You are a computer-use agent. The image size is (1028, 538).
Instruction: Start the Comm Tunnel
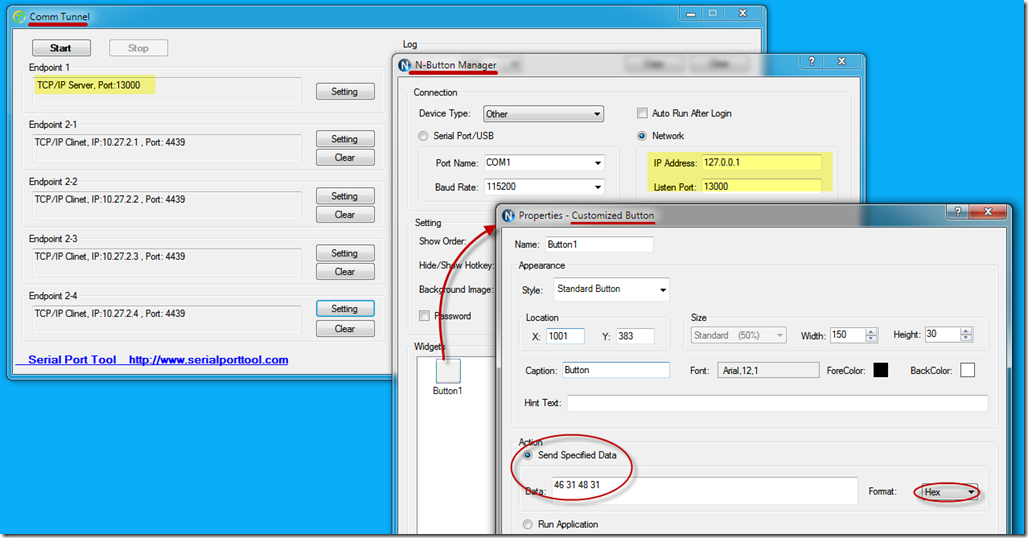pyautogui.click(x=61, y=48)
